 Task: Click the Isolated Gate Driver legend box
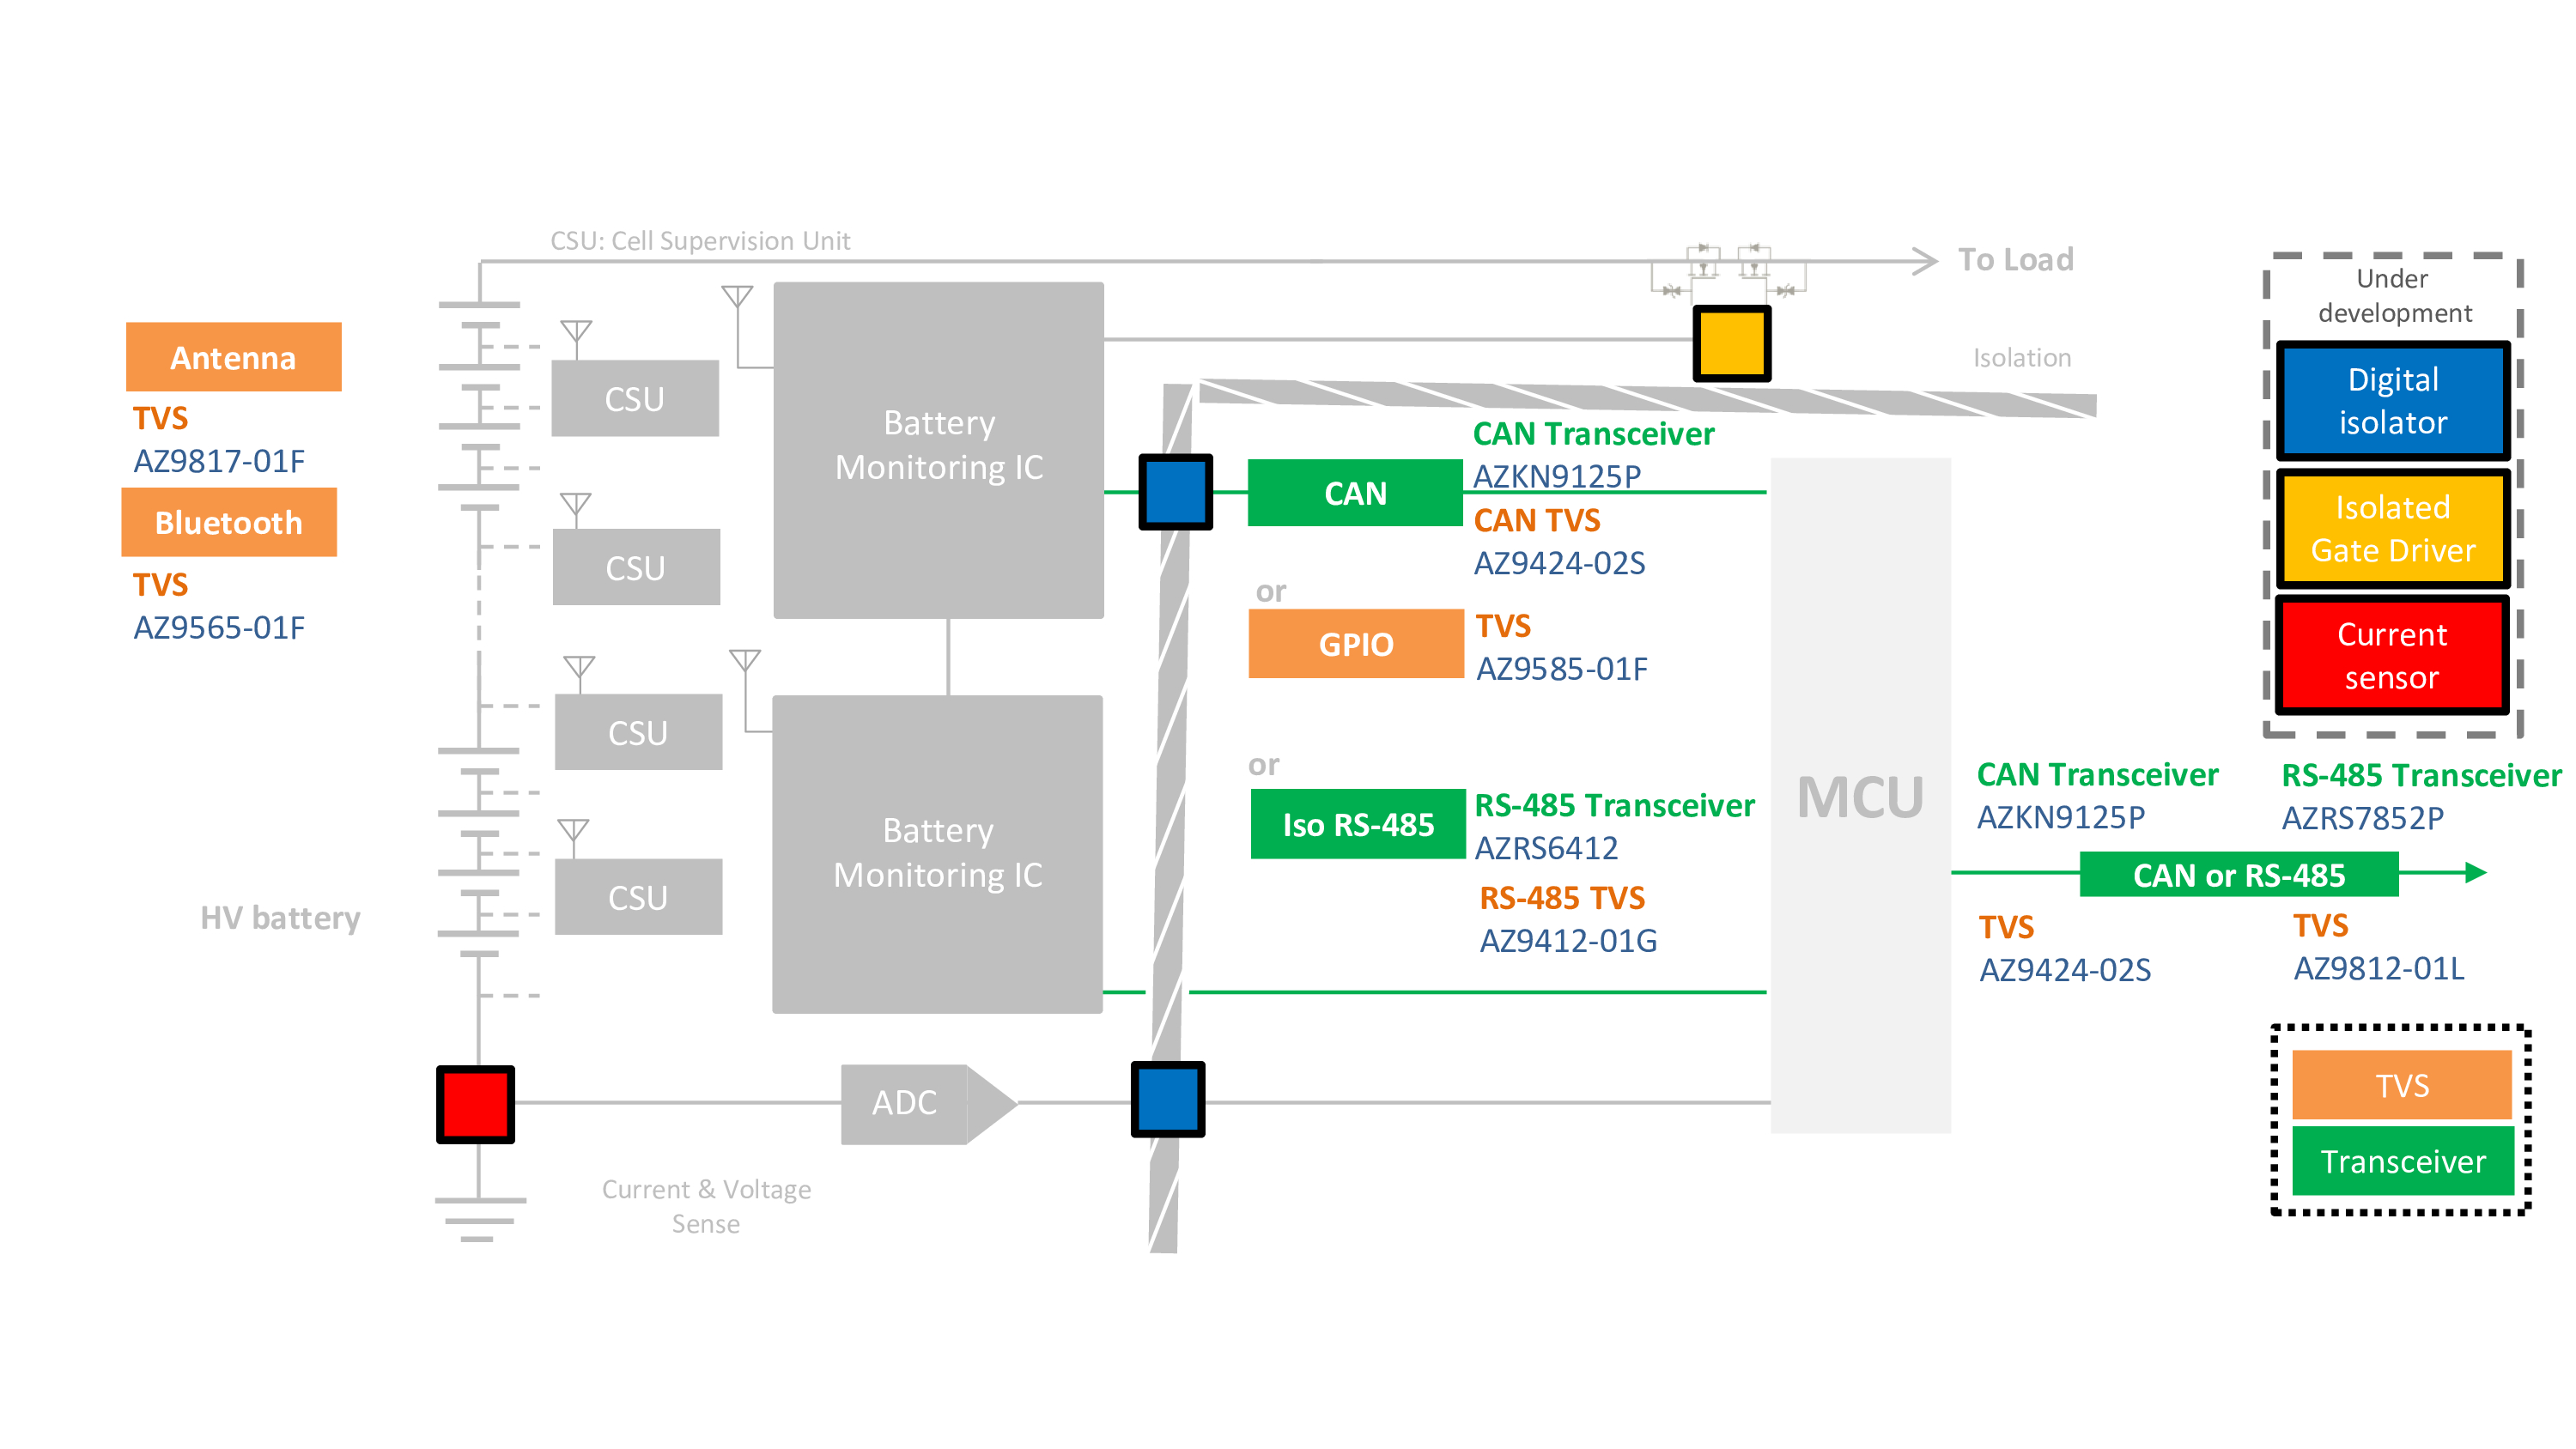tap(2392, 528)
